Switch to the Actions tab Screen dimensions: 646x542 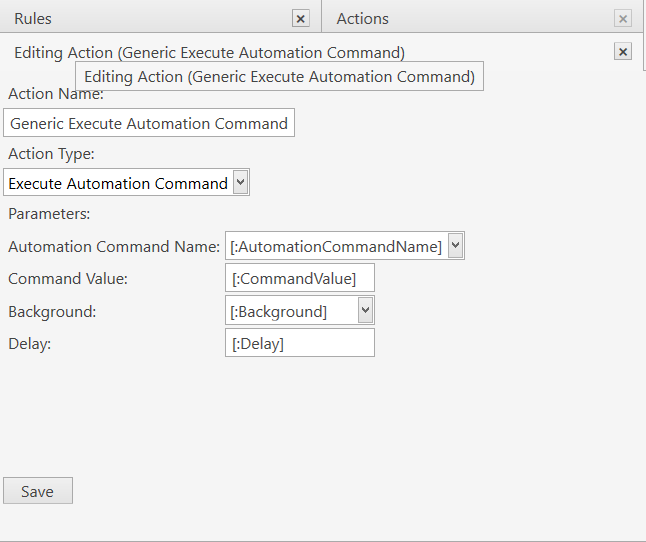coord(363,19)
